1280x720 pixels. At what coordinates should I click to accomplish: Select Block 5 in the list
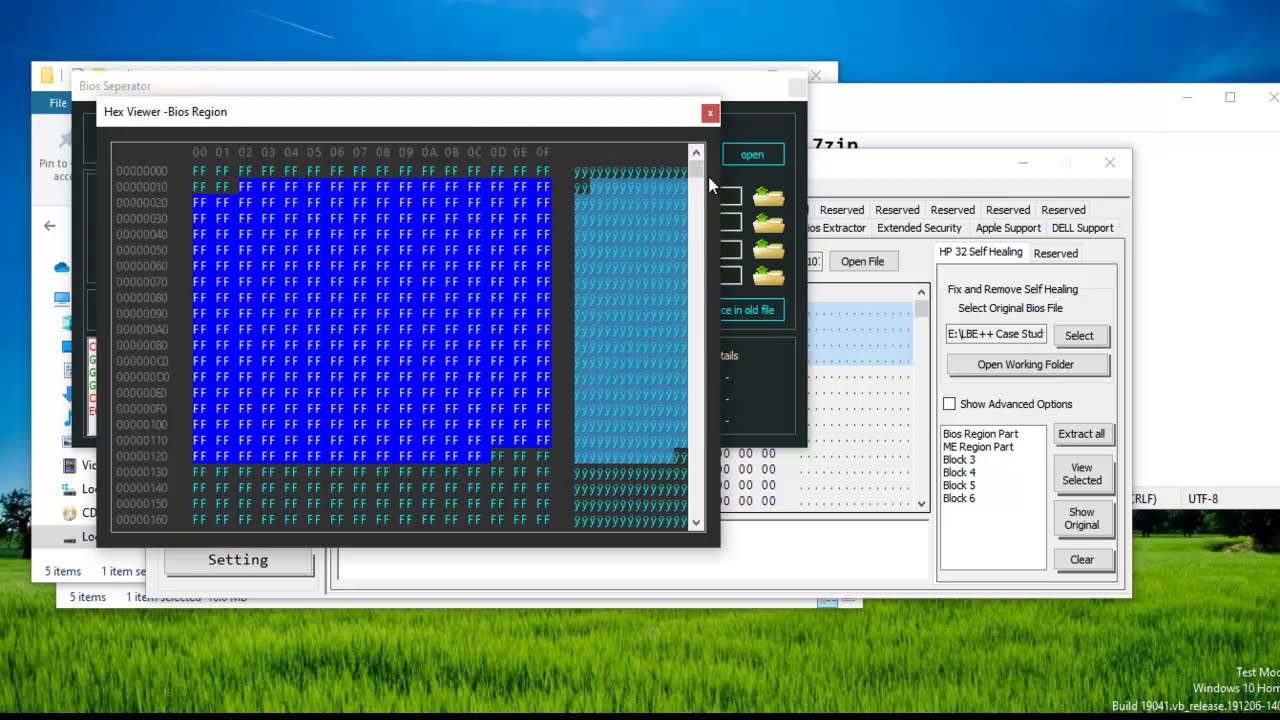tap(959, 486)
